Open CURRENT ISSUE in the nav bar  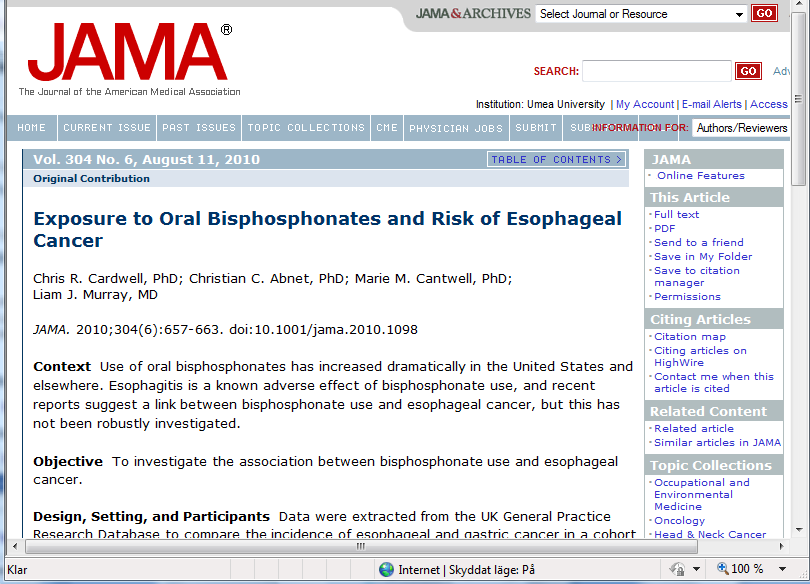pos(107,128)
